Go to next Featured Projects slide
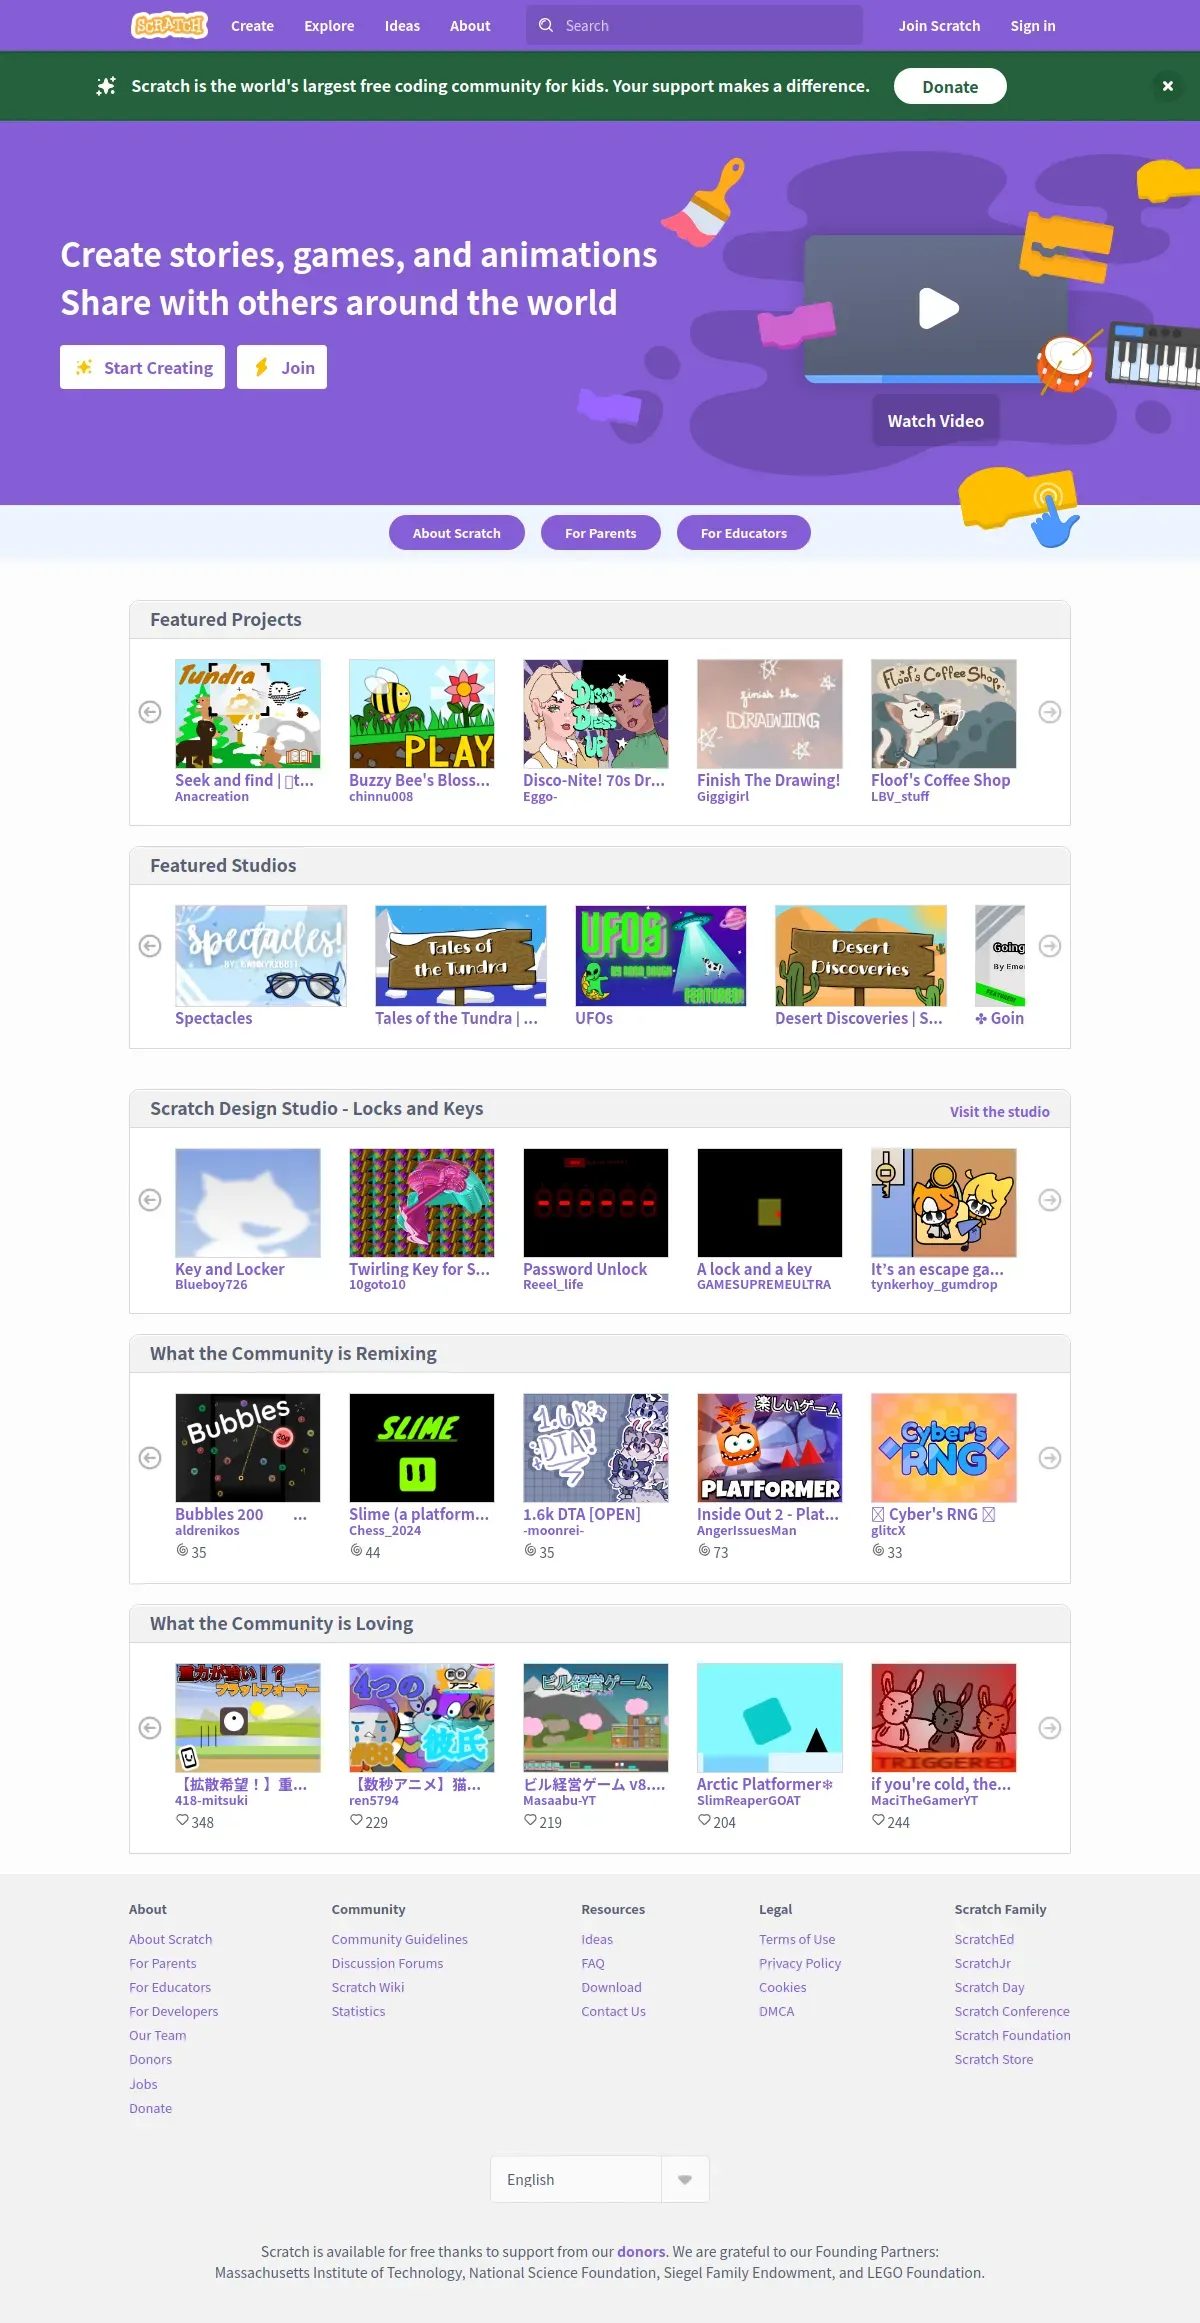 (1050, 712)
